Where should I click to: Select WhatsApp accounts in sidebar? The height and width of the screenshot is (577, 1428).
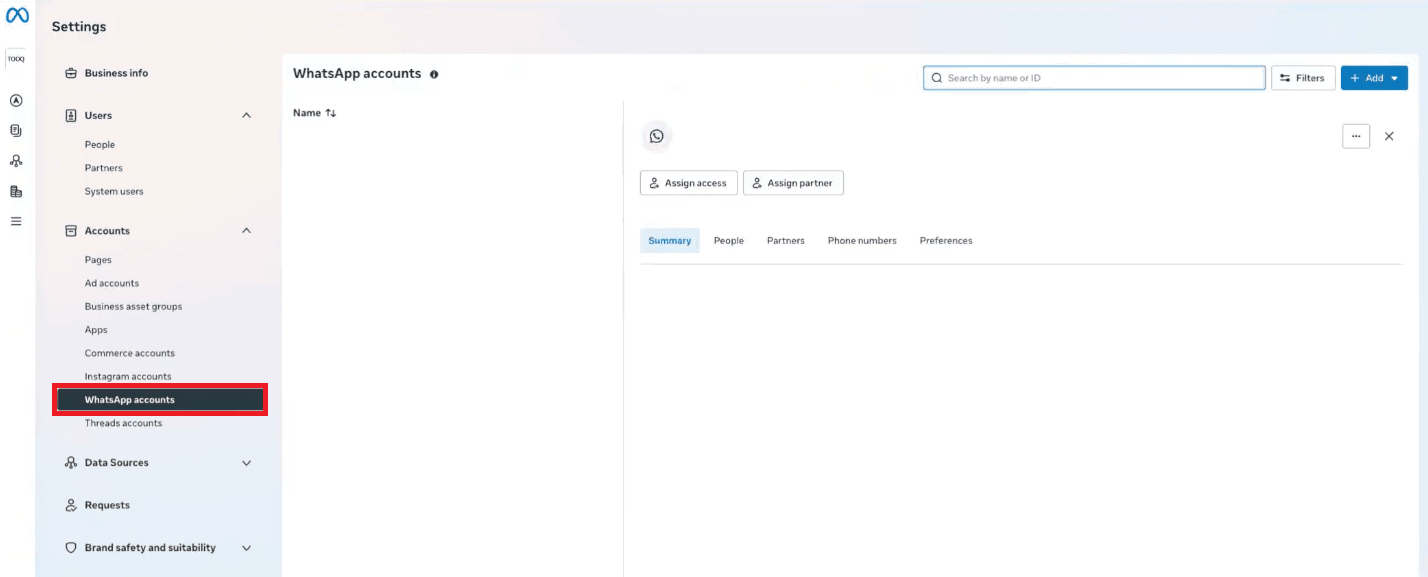pos(160,400)
